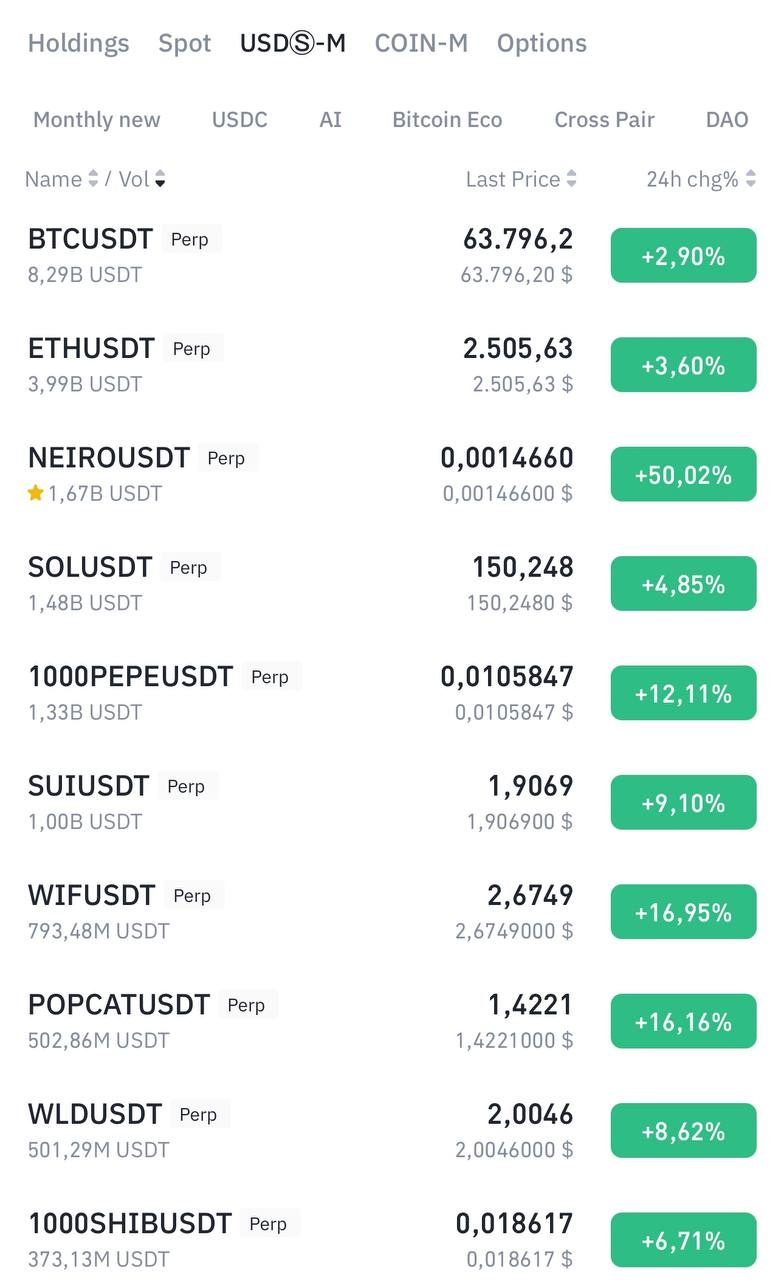Select the COIN-M futures tab
The width and height of the screenshot is (784, 1280).
click(421, 43)
